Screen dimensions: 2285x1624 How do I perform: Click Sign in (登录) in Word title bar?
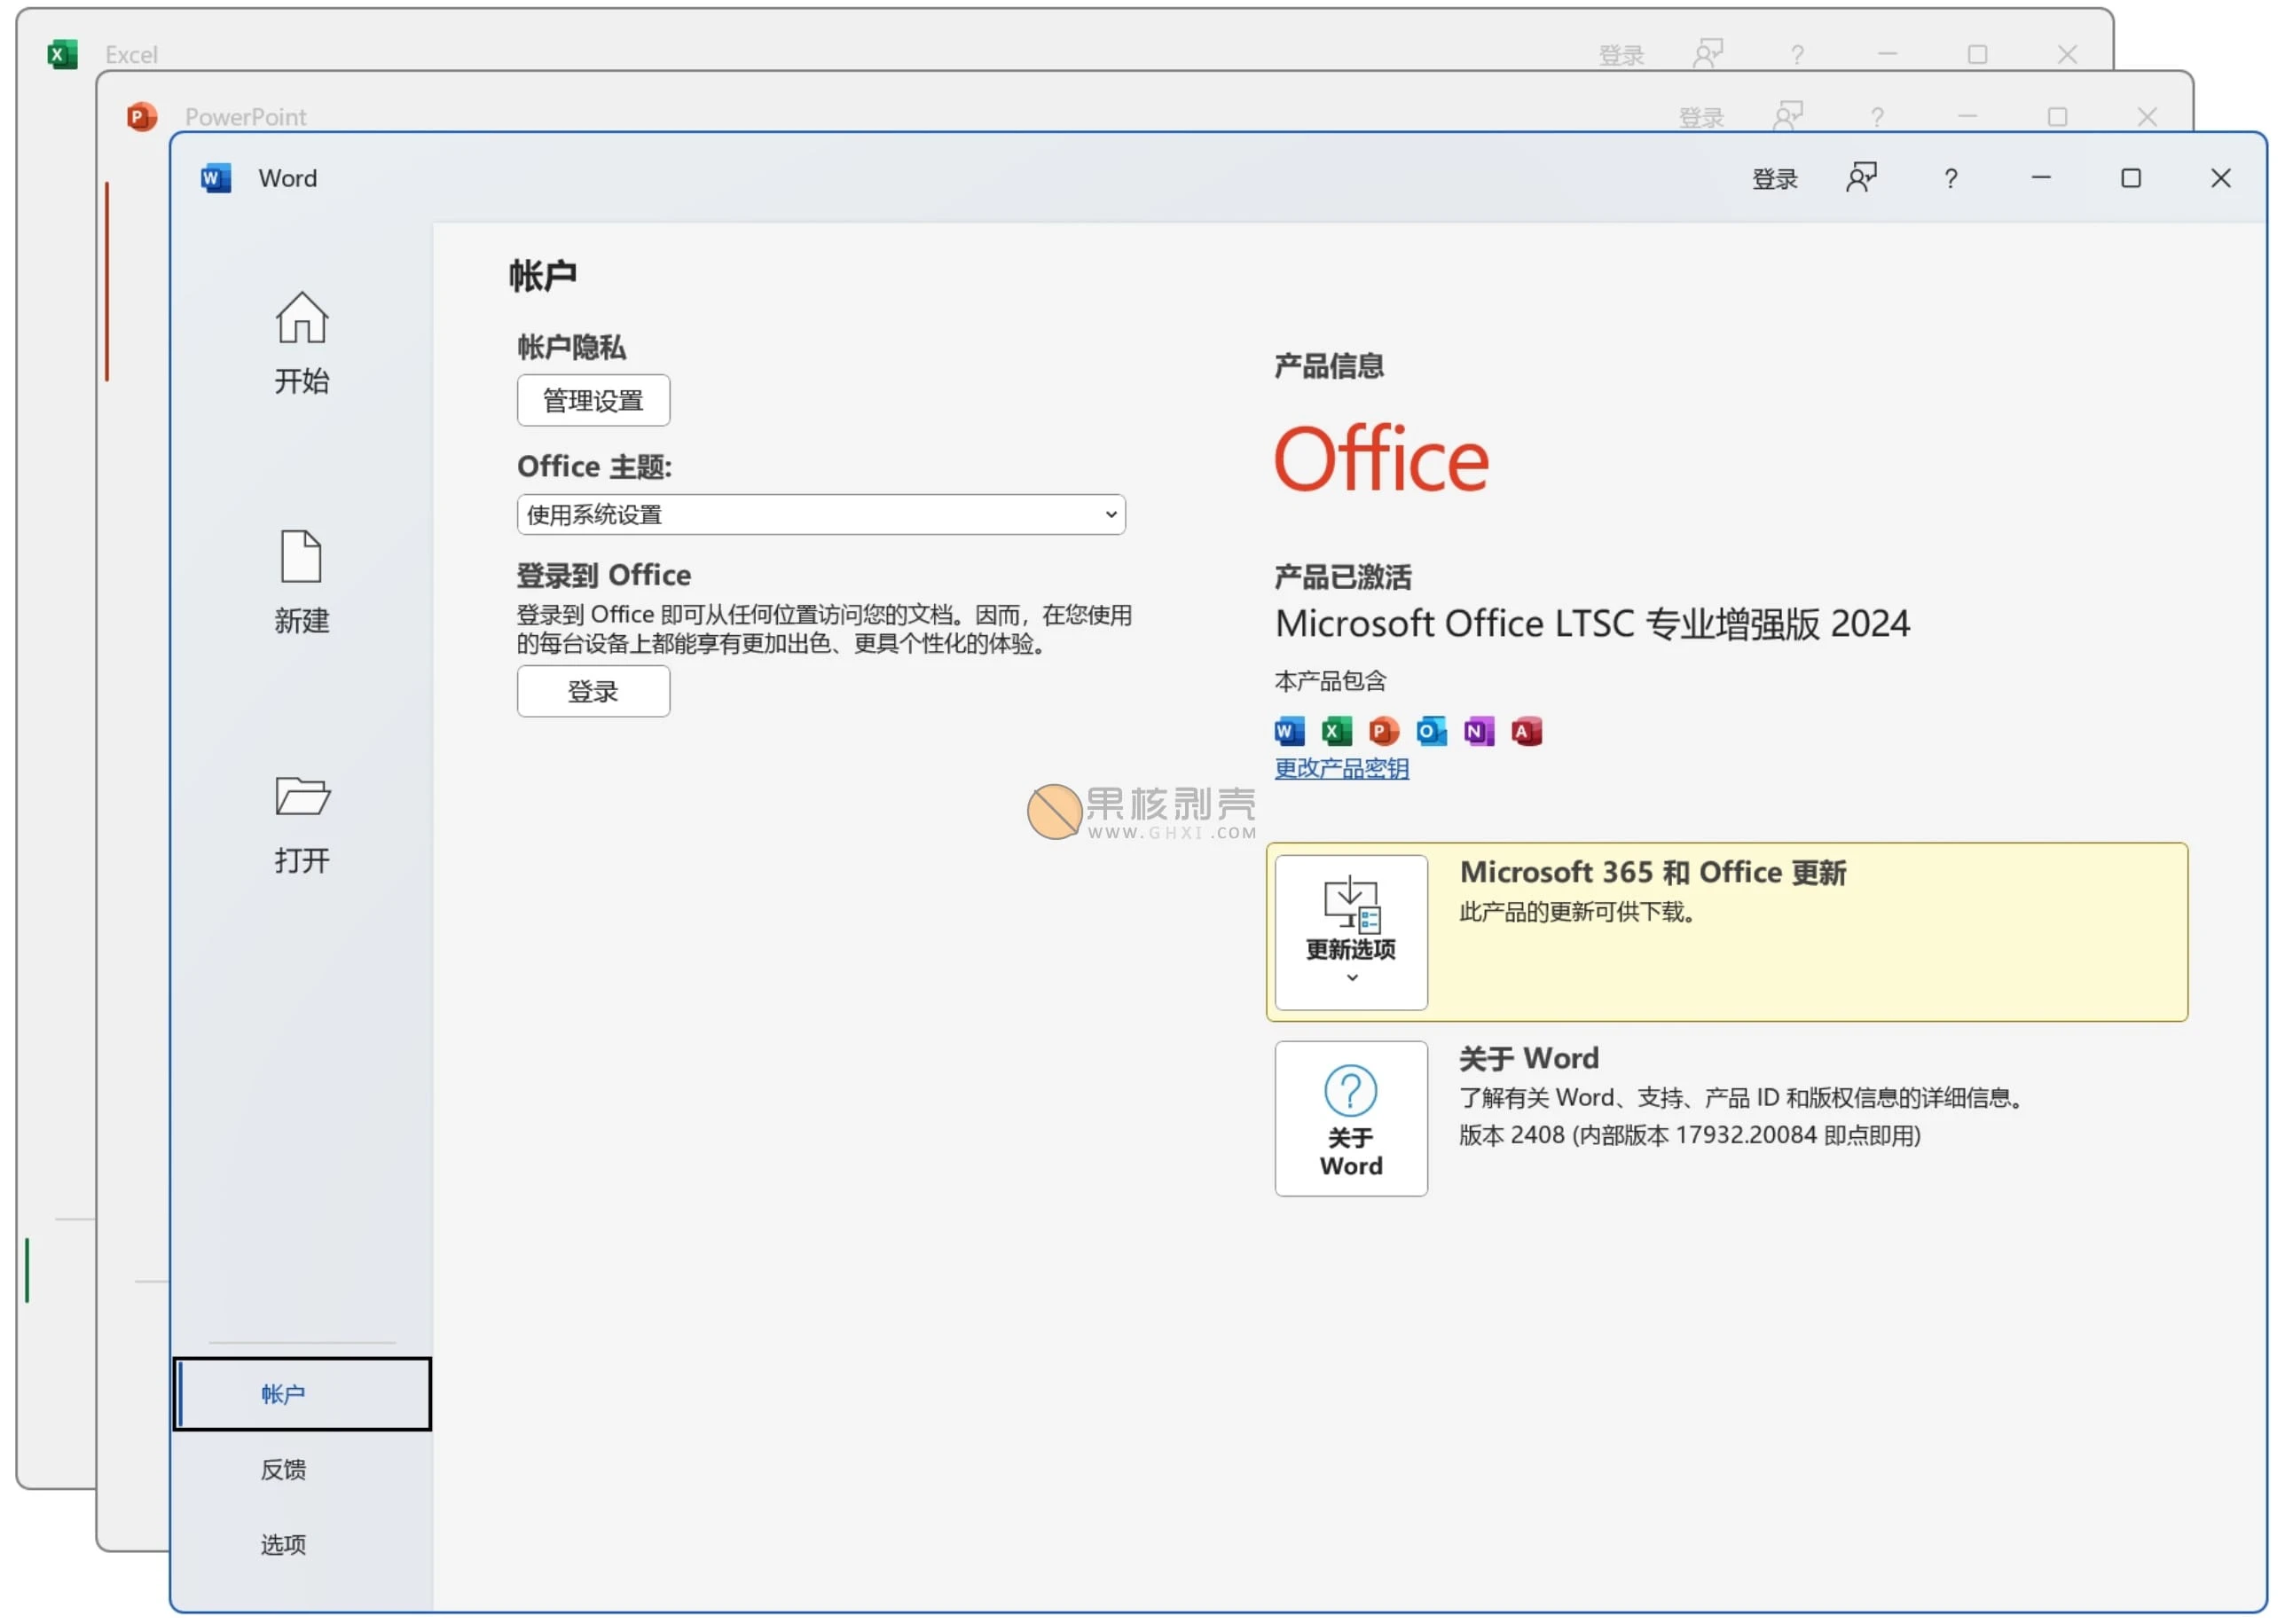pos(1774,179)
